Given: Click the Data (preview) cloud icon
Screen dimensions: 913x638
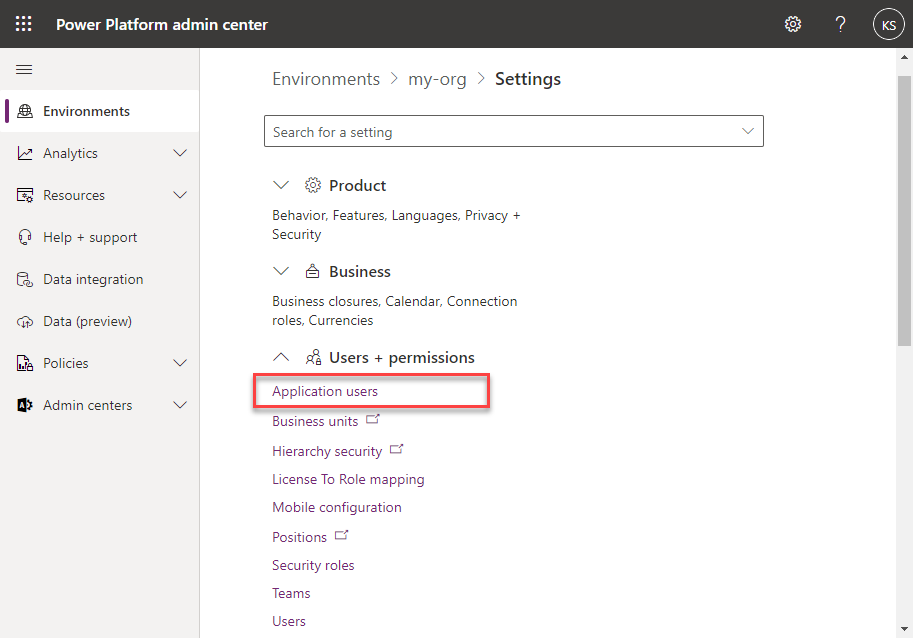Looking at the screenshot, I should [x=24, y=321].
